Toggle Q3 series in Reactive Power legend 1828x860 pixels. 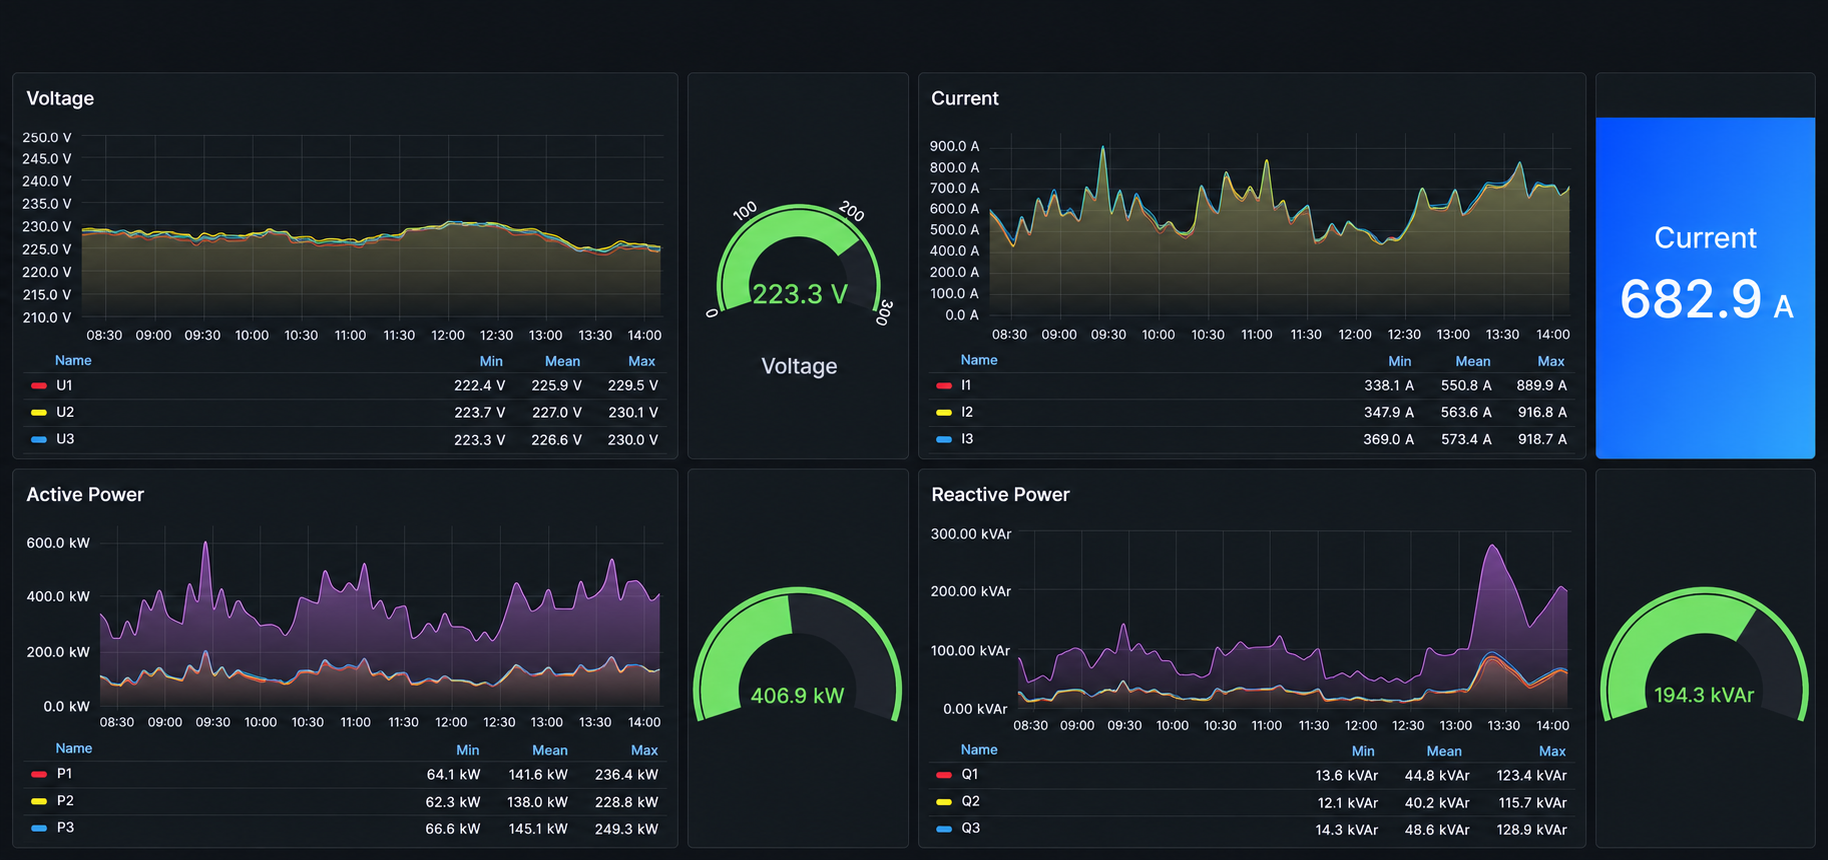click(971, 828)
